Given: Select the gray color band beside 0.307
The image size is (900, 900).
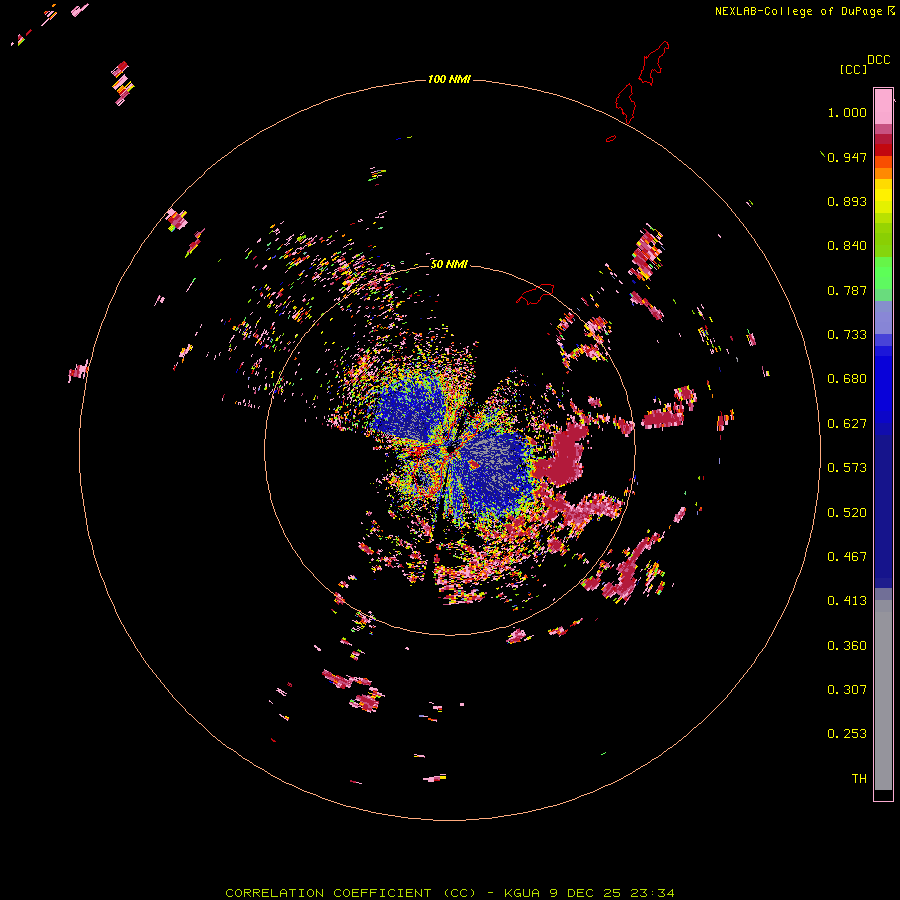Looking at the screenshot, I should [883, 695].
